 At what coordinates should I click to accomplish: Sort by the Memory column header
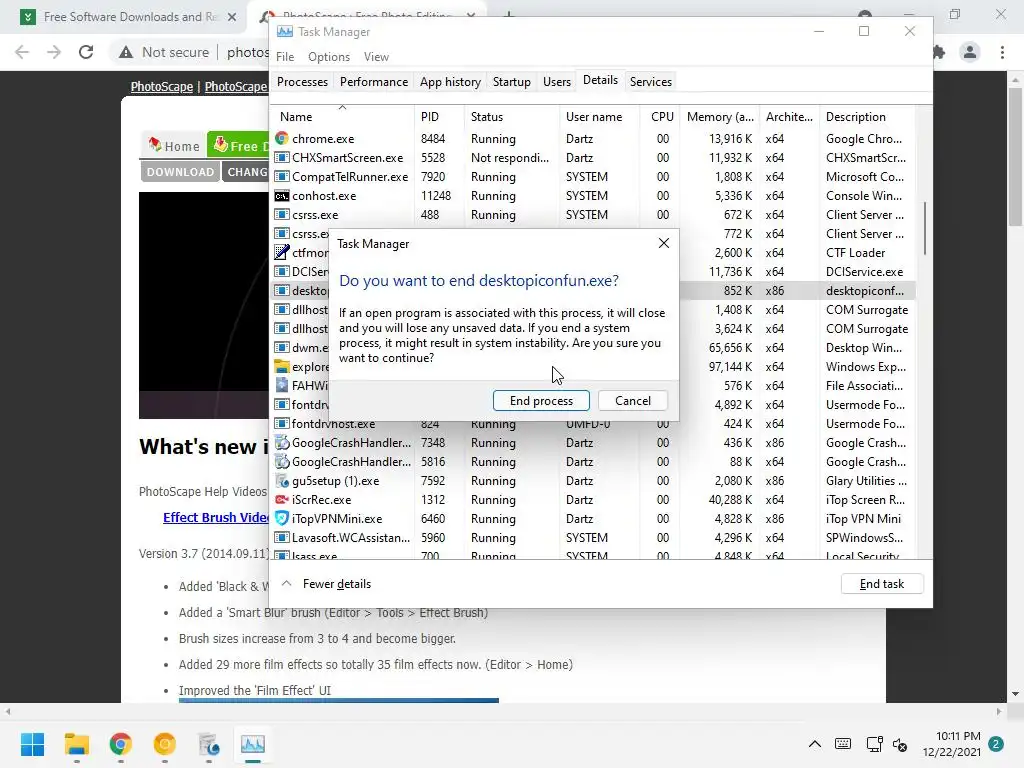click(x=719, y=117)
